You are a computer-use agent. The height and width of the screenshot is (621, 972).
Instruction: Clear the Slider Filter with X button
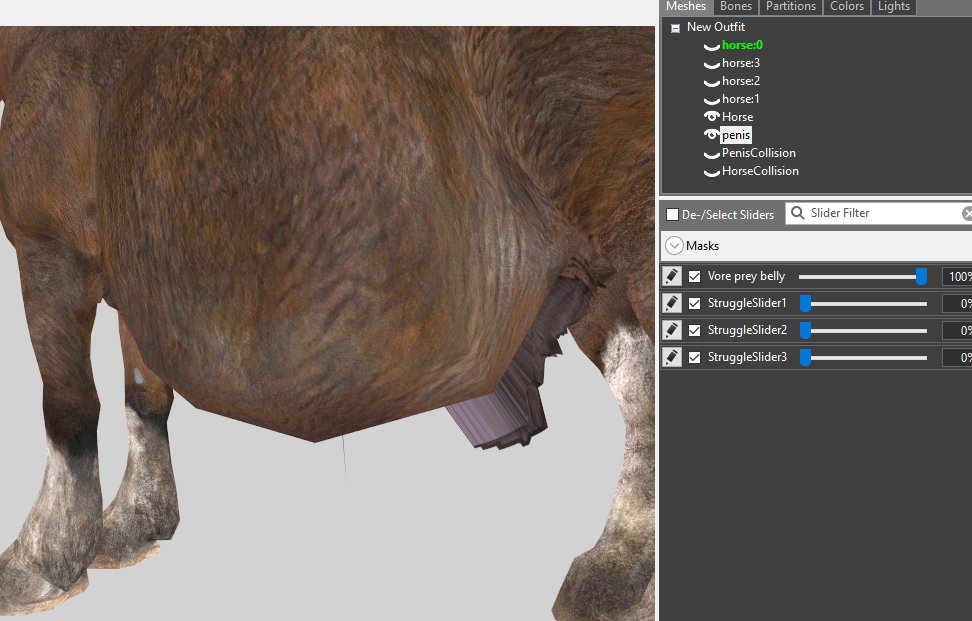(967, 213)
